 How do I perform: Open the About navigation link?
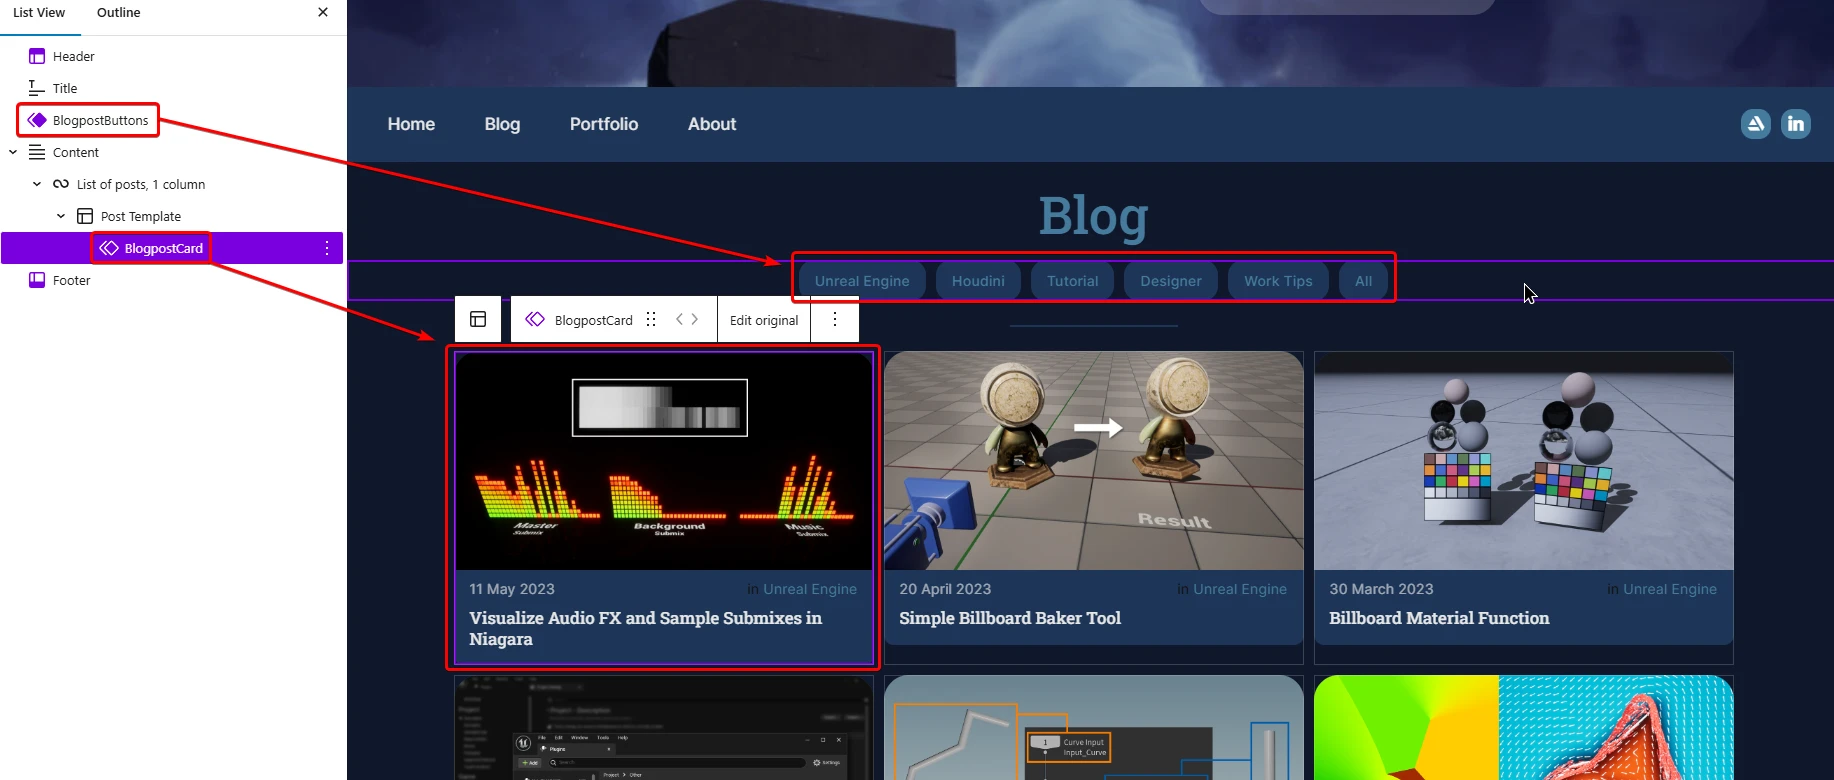[x=712, y=124]
